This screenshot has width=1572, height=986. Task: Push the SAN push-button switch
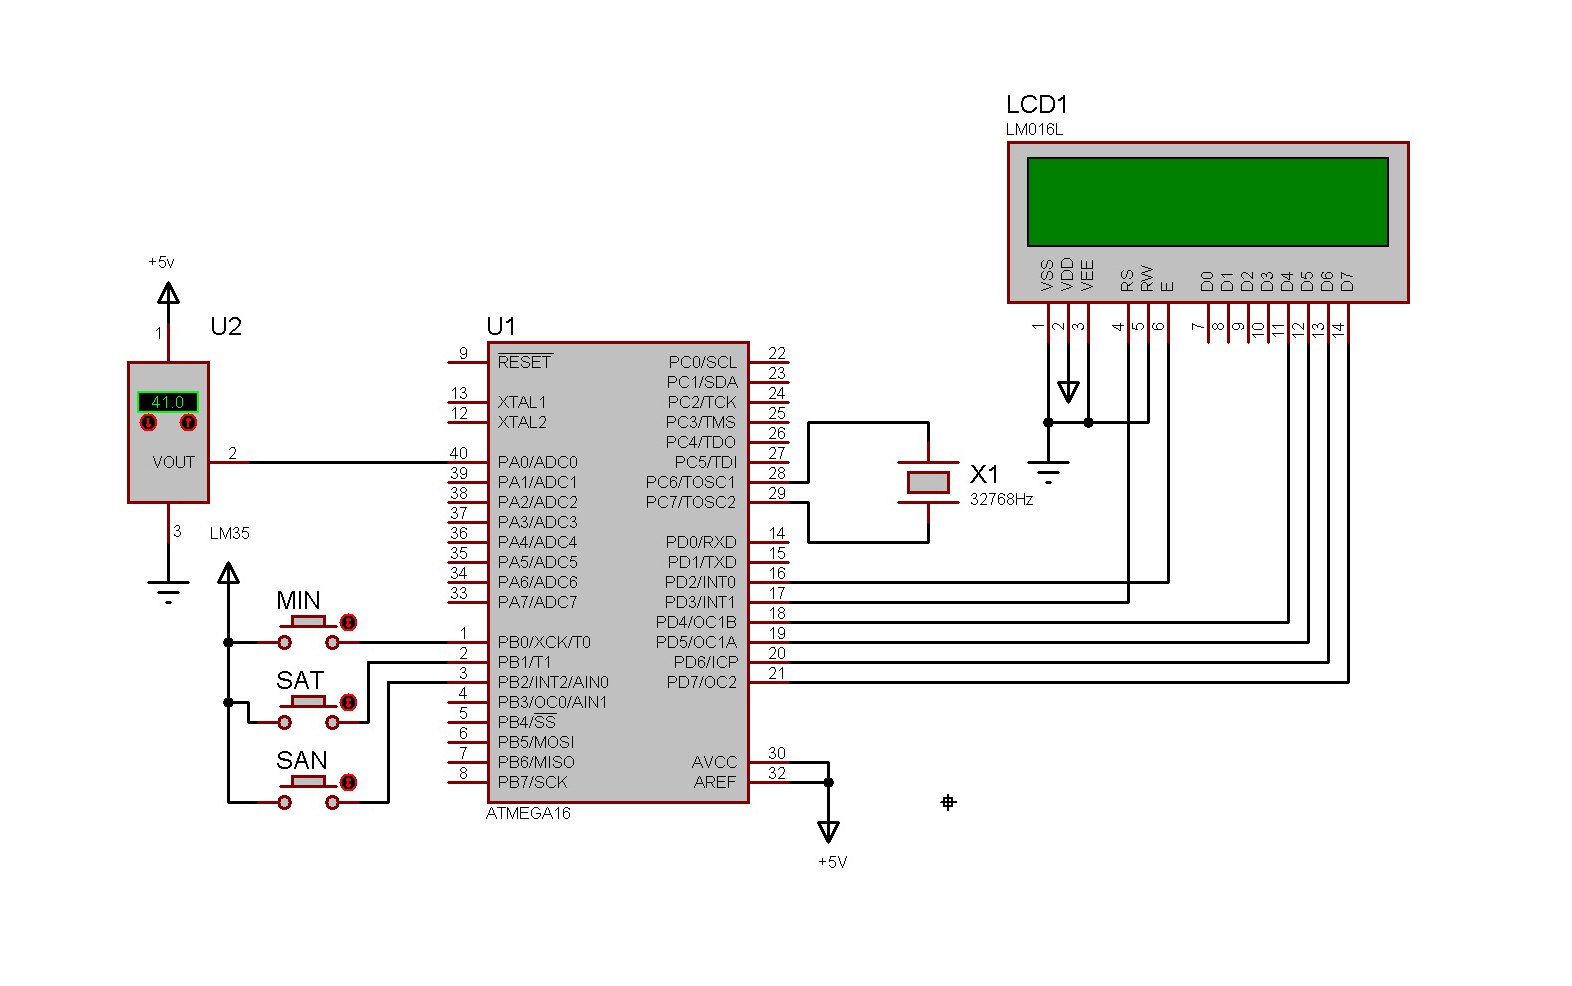pyautogui.click(x=308, y=794)
